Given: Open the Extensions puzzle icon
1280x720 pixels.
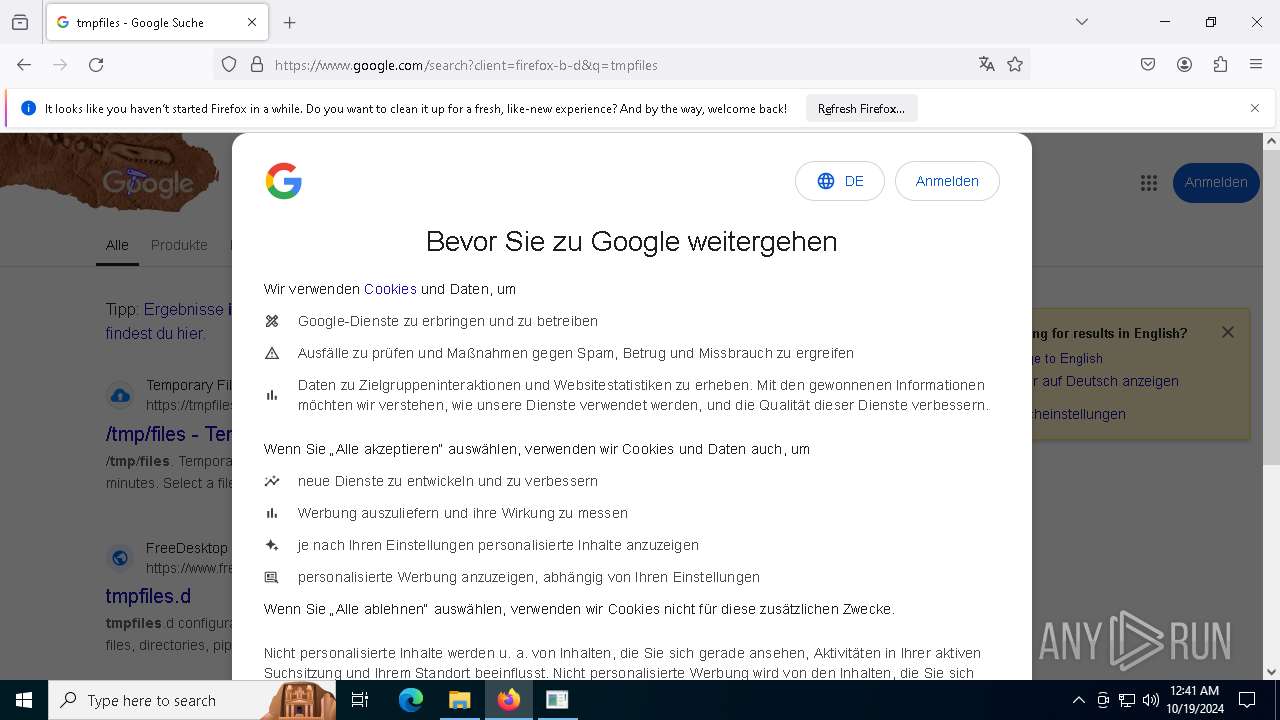Looking at the screenshot, I should pyautogui.click(x=1220, y=65).
